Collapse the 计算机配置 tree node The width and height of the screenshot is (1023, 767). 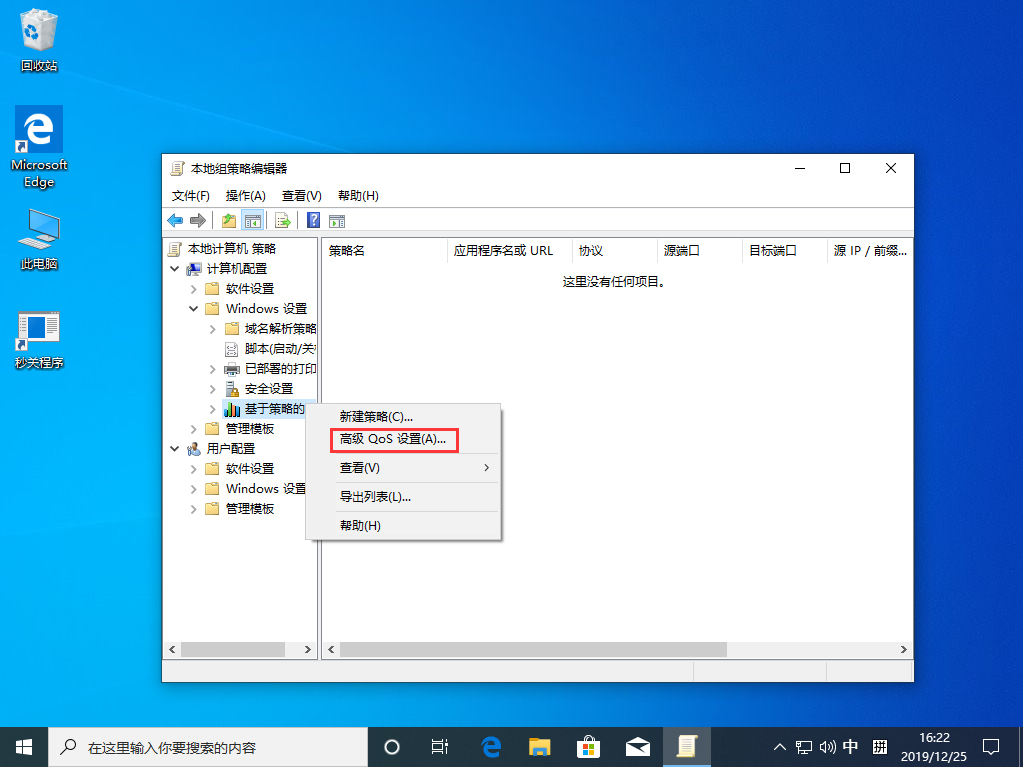point(175,268)
